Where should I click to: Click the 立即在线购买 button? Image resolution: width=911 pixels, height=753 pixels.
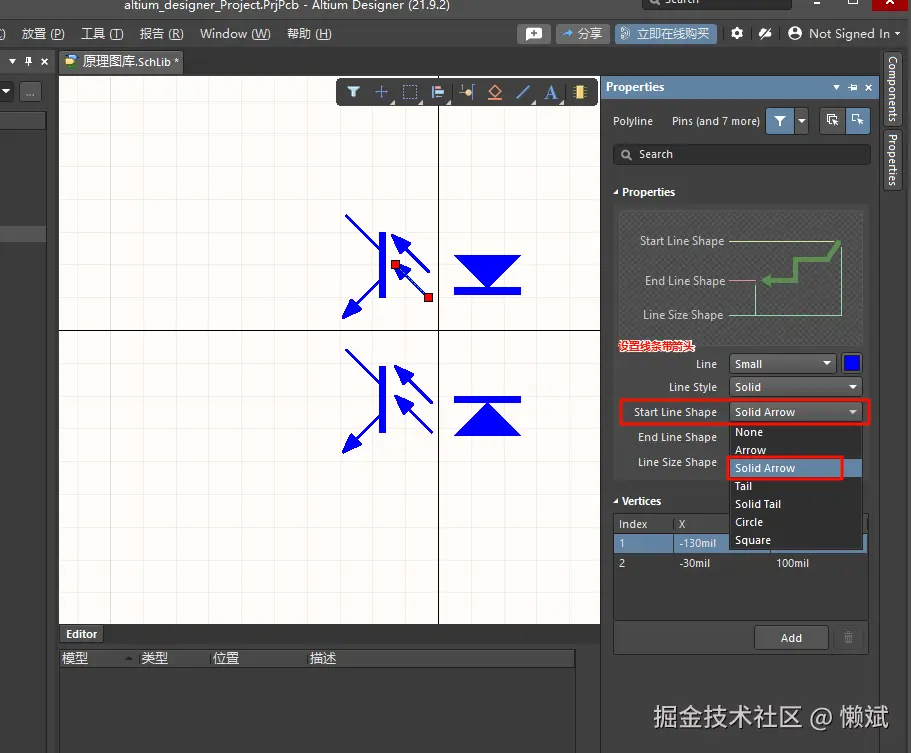(x=666, y=34)
